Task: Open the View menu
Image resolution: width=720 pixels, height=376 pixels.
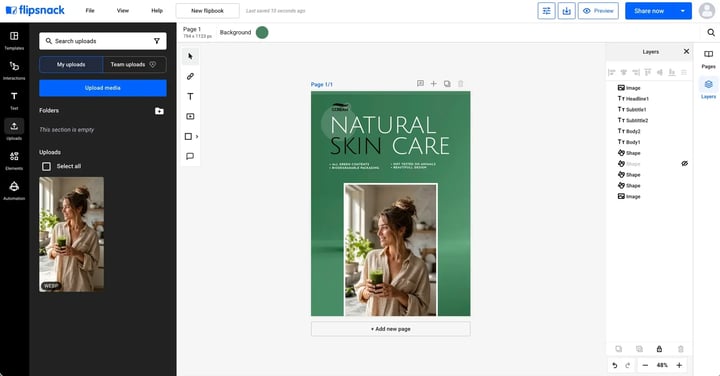Action: point(123,11)
